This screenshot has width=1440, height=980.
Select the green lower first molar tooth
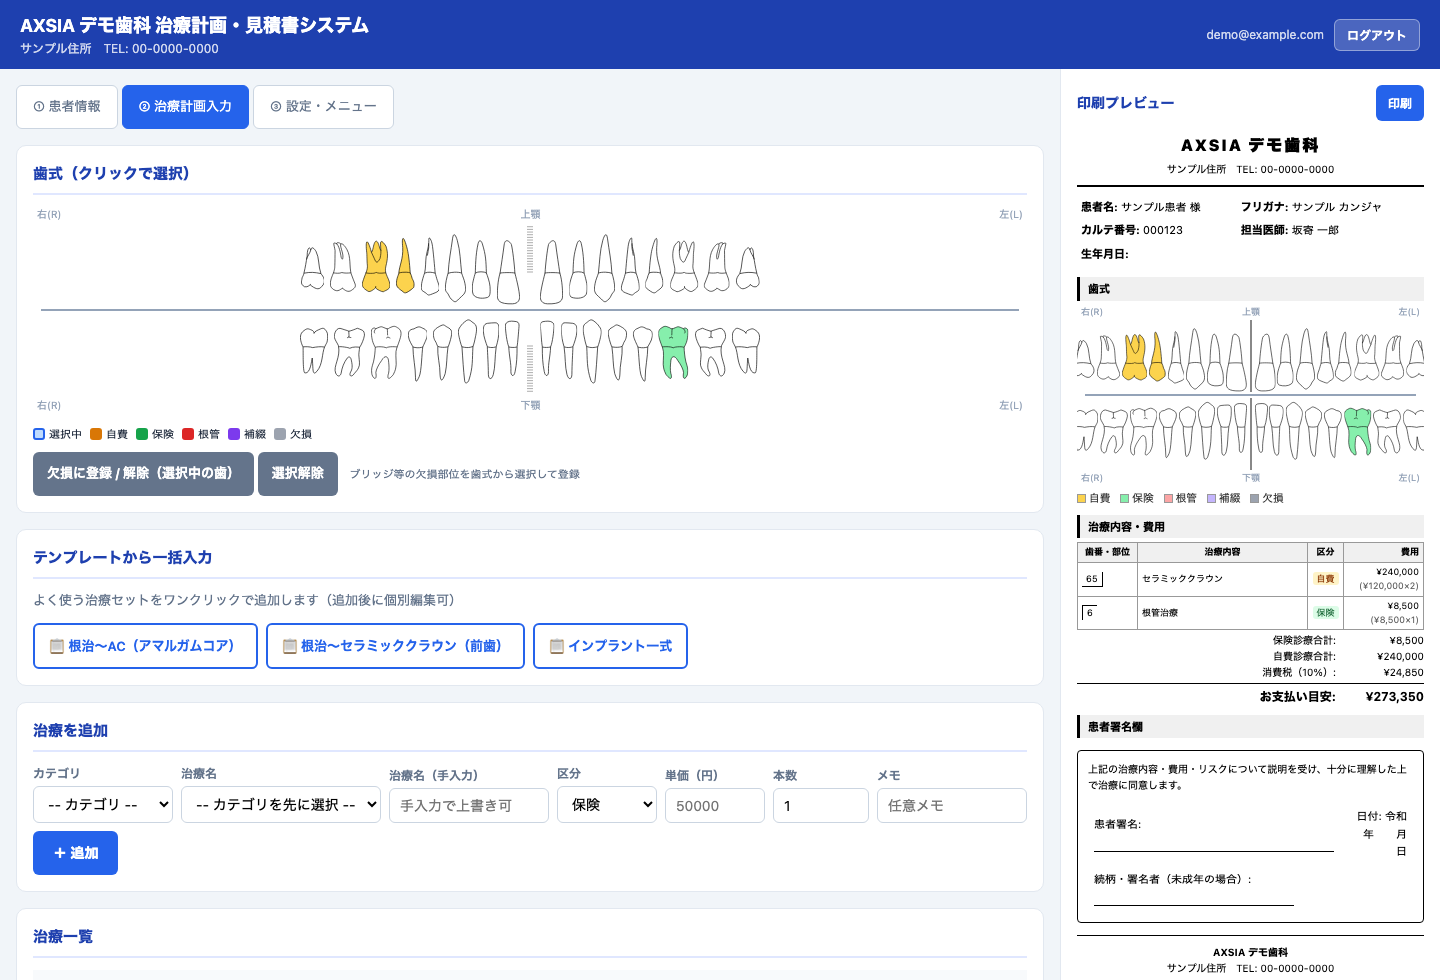click(674, 352)
